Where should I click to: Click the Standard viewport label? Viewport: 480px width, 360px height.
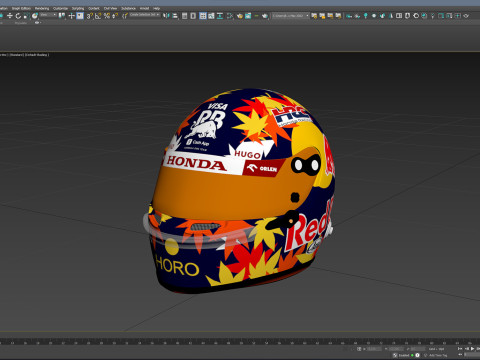tap(16, 55)
